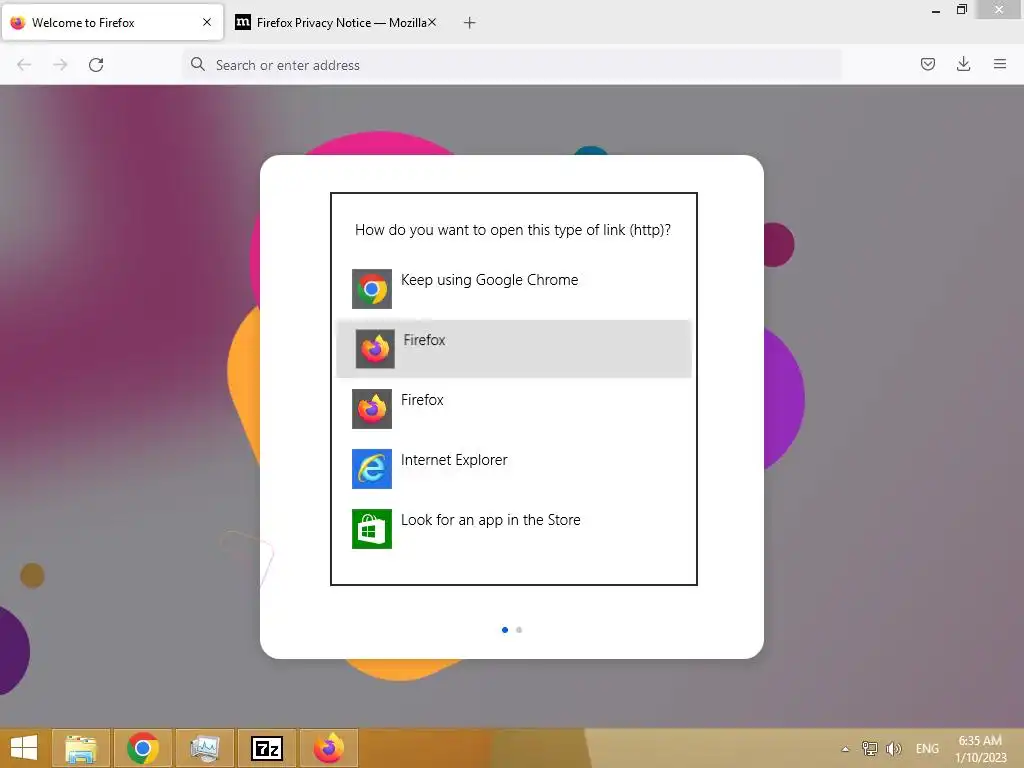Go to the second onboarding step dot
Image resolution: width=1024 pixels, height=768 pixels.
pos(519,630)
